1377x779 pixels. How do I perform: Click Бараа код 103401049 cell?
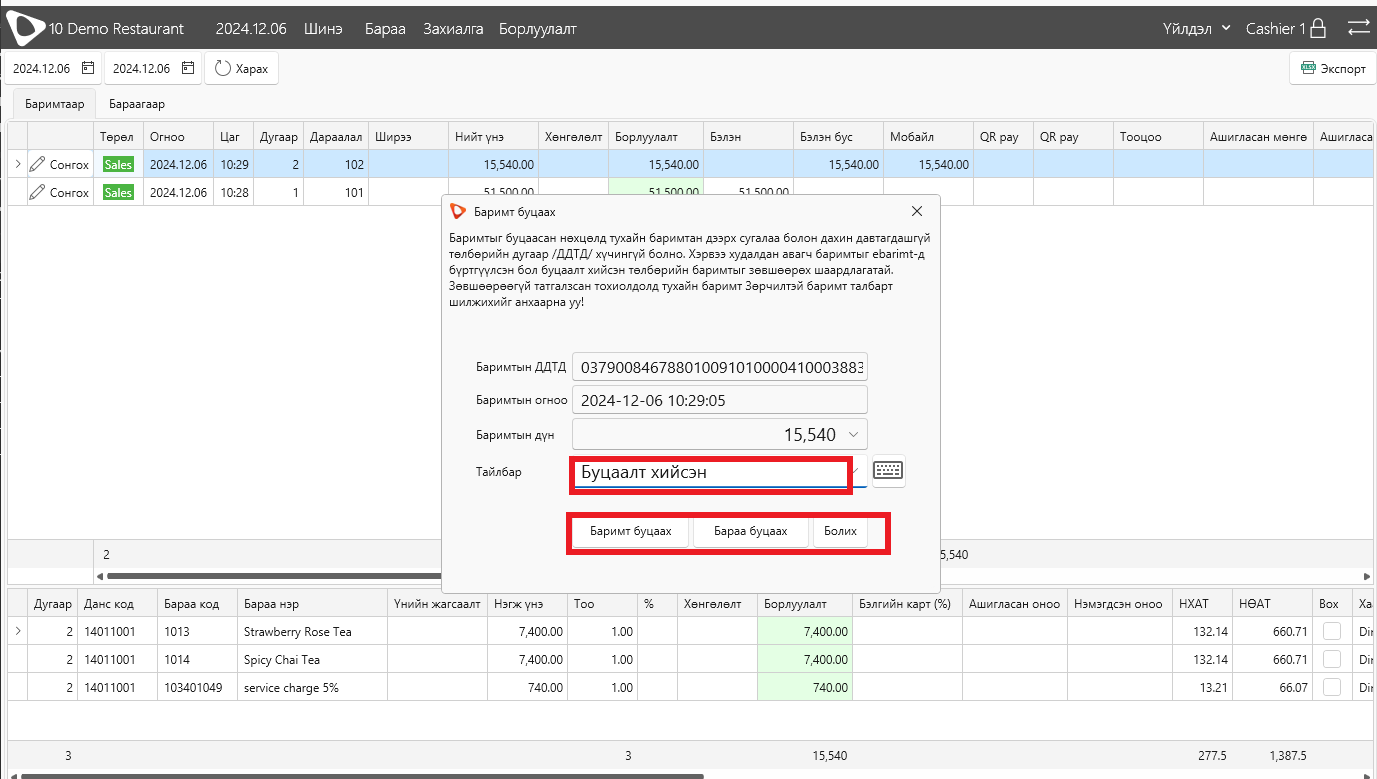[197, 687]
